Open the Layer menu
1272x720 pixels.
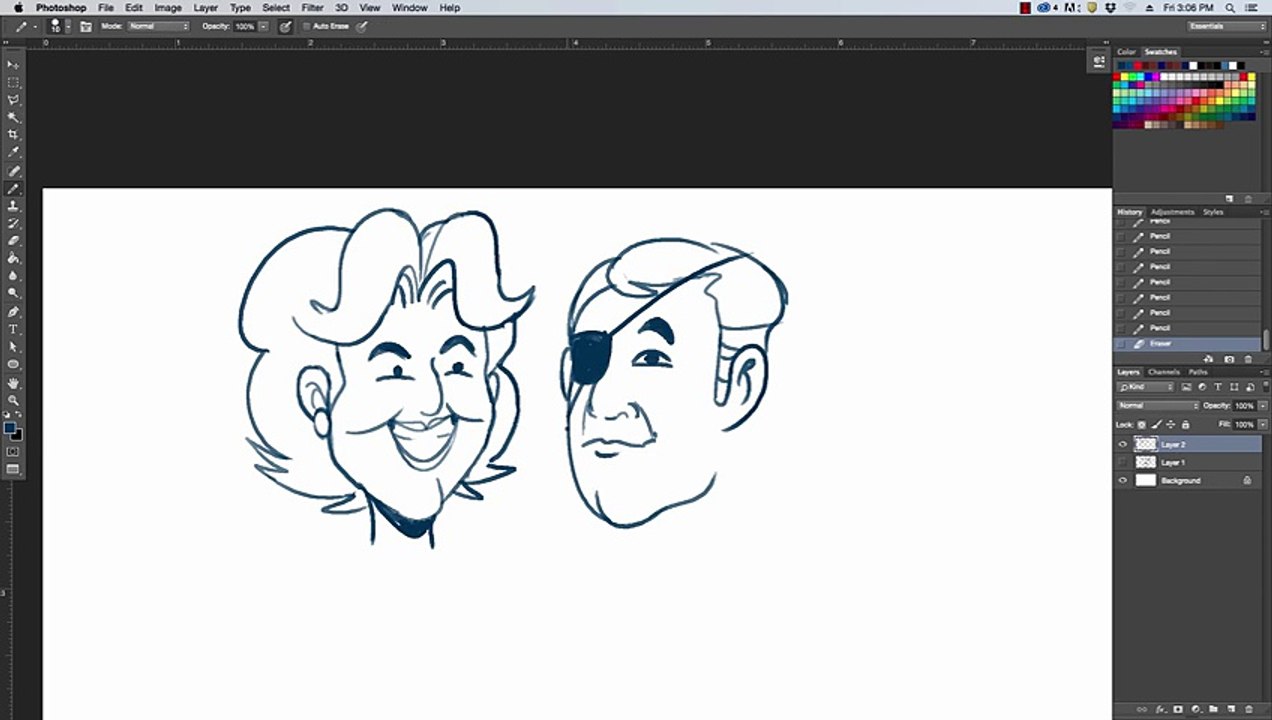[205, 7]
